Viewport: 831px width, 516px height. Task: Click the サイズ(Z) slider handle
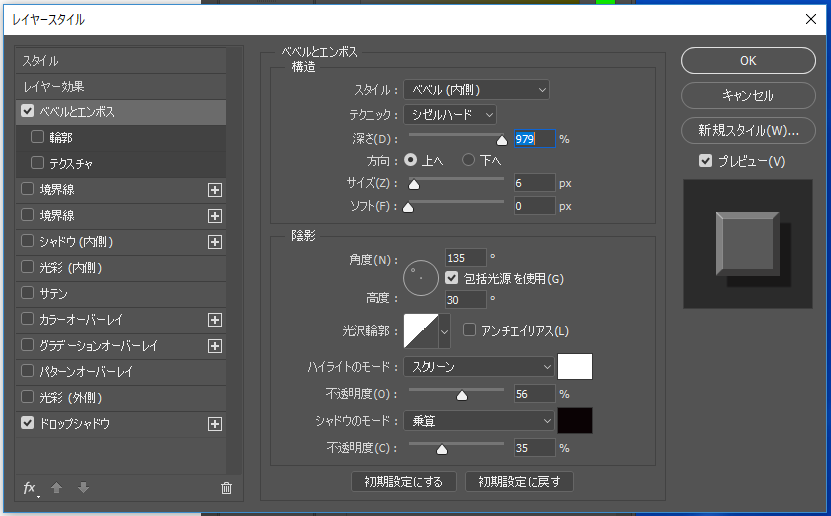click(x=414, y=184)
